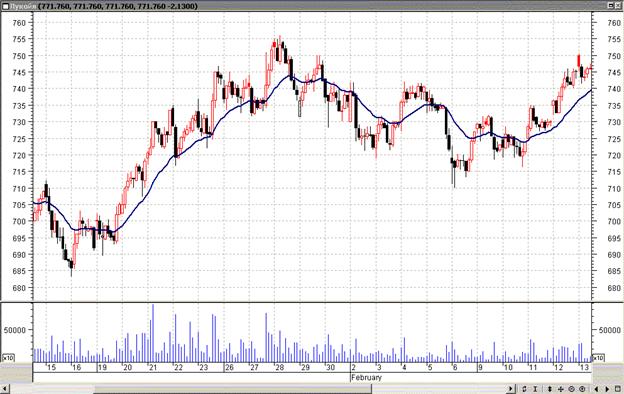
Task: Click 750 on the left price axis
Action: (x=19, y=56)
